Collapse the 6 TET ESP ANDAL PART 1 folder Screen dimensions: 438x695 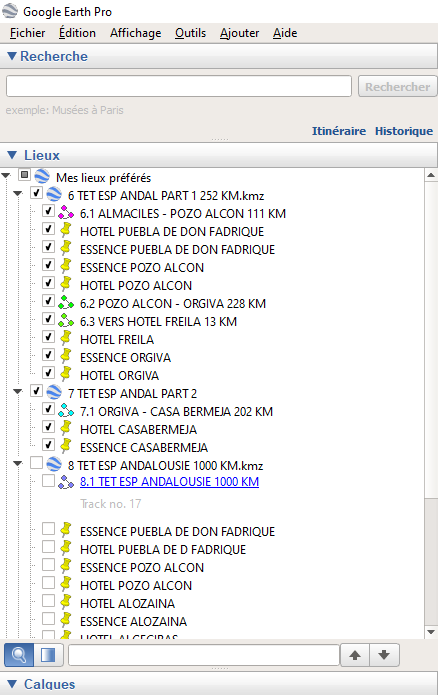18,194
